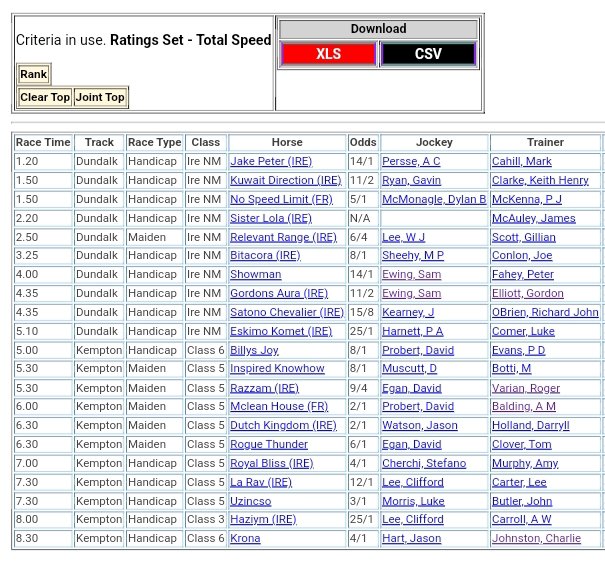Open horse Krona link
The image size is (605, 563).
click(245, 538)
